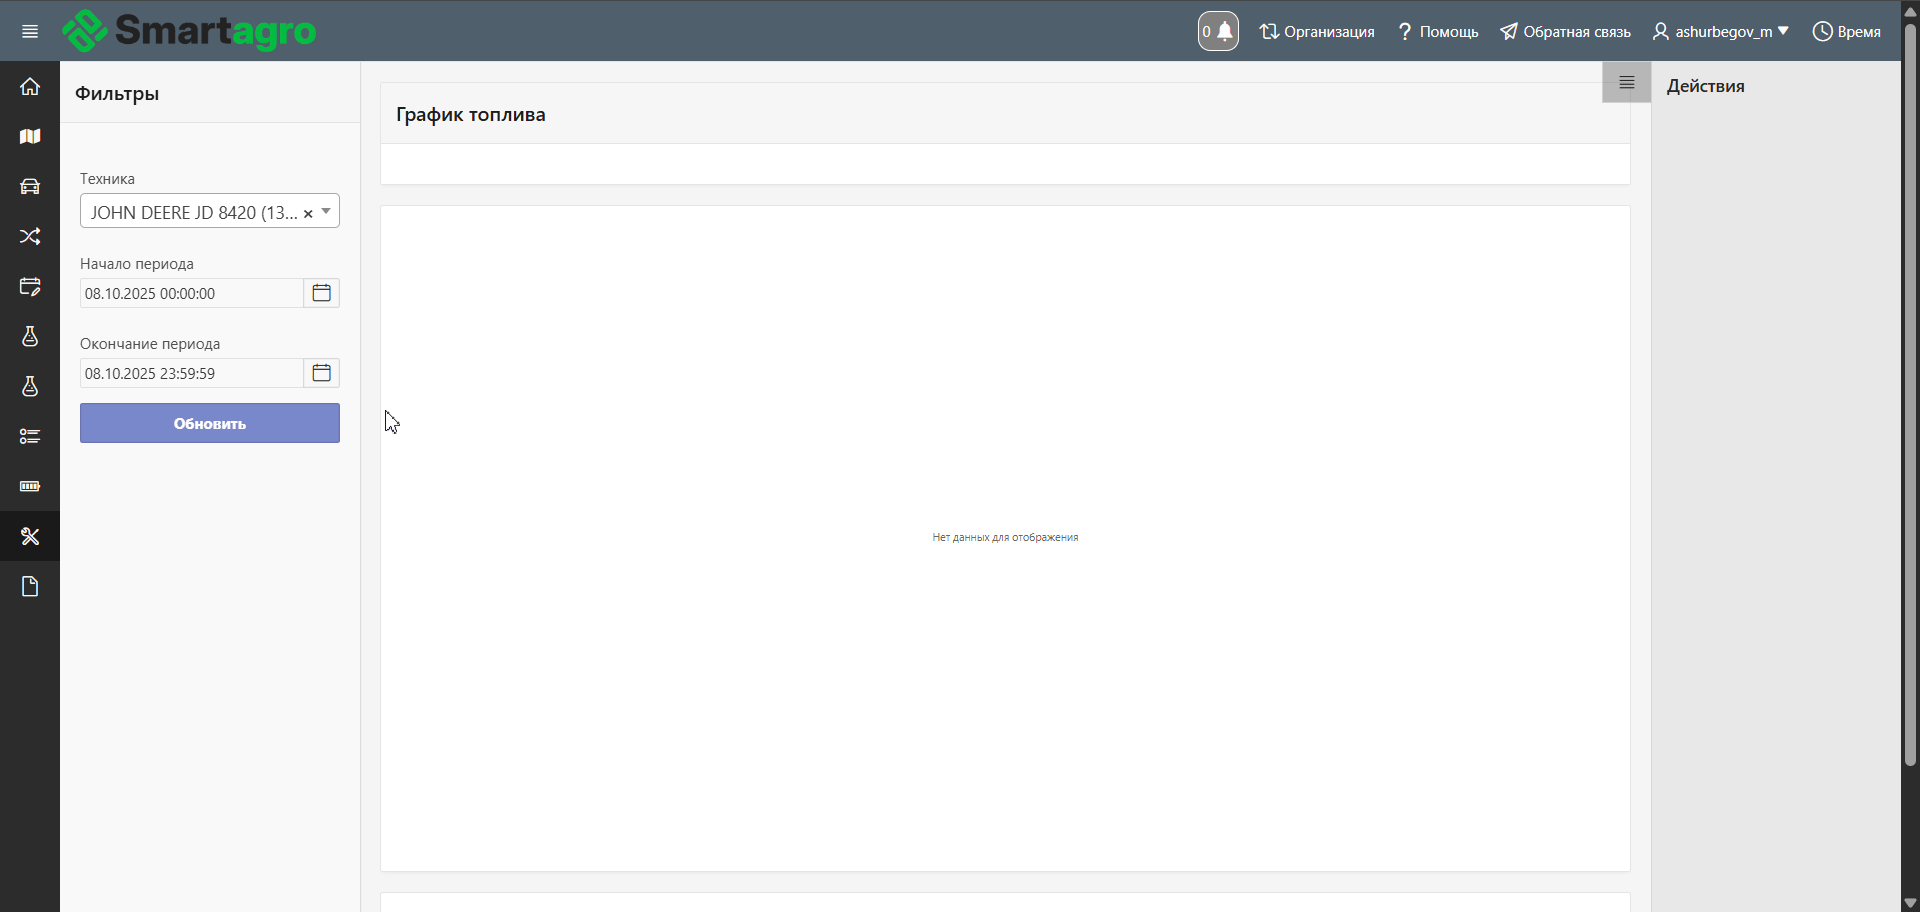The width and height of the screenshot is (1920, 912).
Task: Click the tools wrench sidebar icon
Action: click(30, 537)
